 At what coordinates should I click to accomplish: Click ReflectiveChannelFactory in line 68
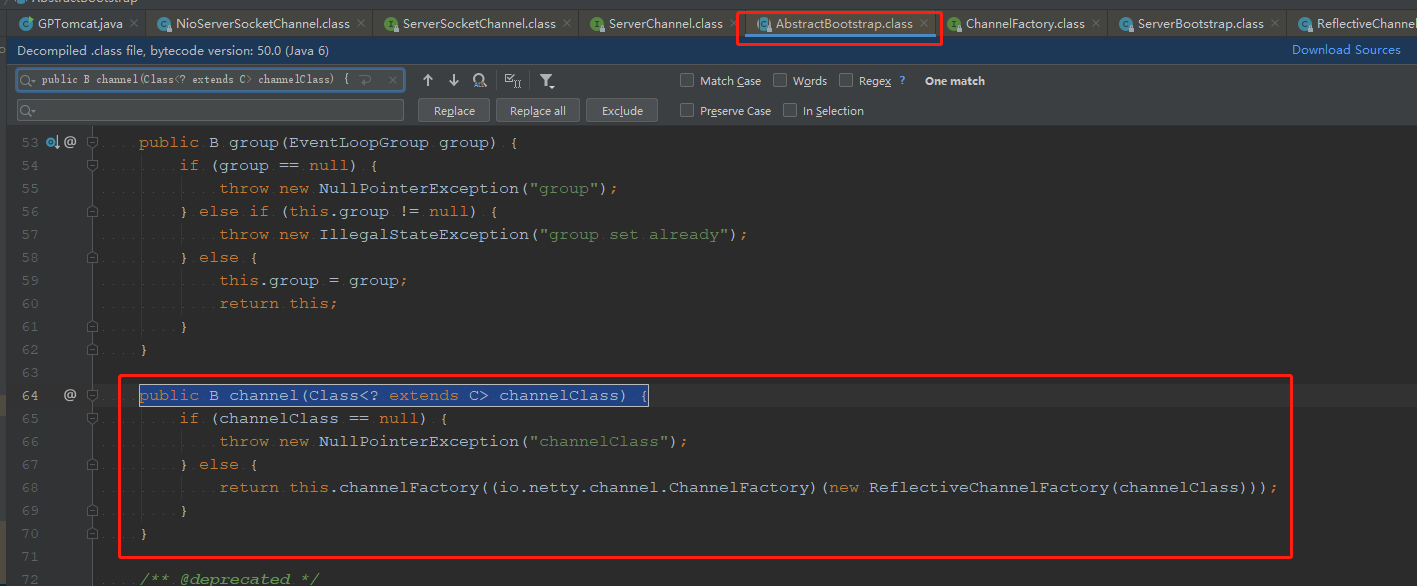click(989, 487)
